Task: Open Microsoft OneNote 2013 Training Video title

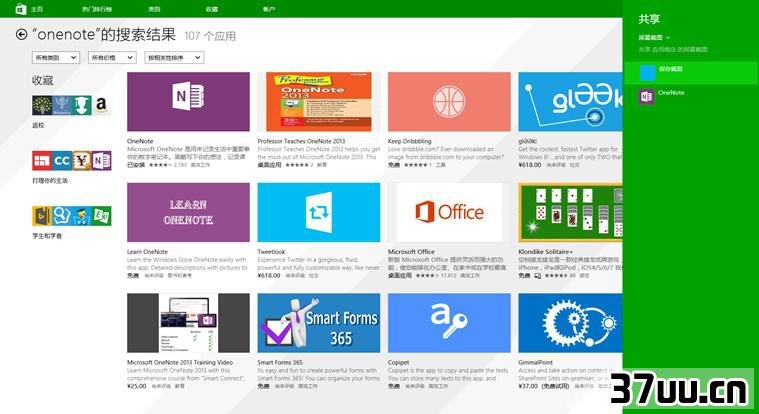Action: point(180,362)
